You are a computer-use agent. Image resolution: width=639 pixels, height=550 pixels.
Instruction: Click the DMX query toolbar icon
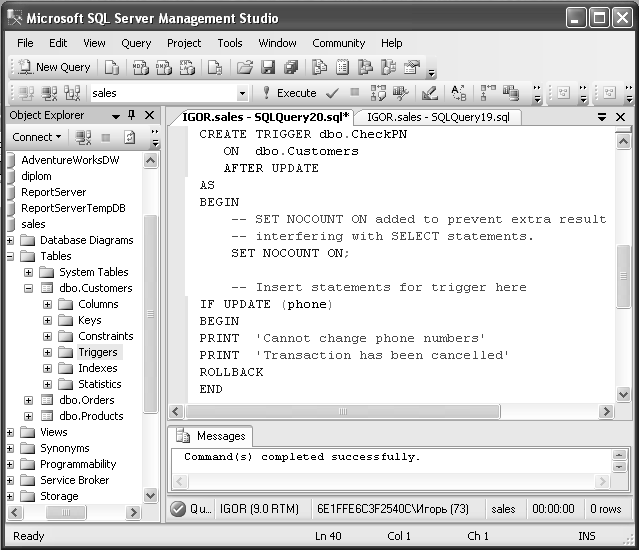click(164, 67)
